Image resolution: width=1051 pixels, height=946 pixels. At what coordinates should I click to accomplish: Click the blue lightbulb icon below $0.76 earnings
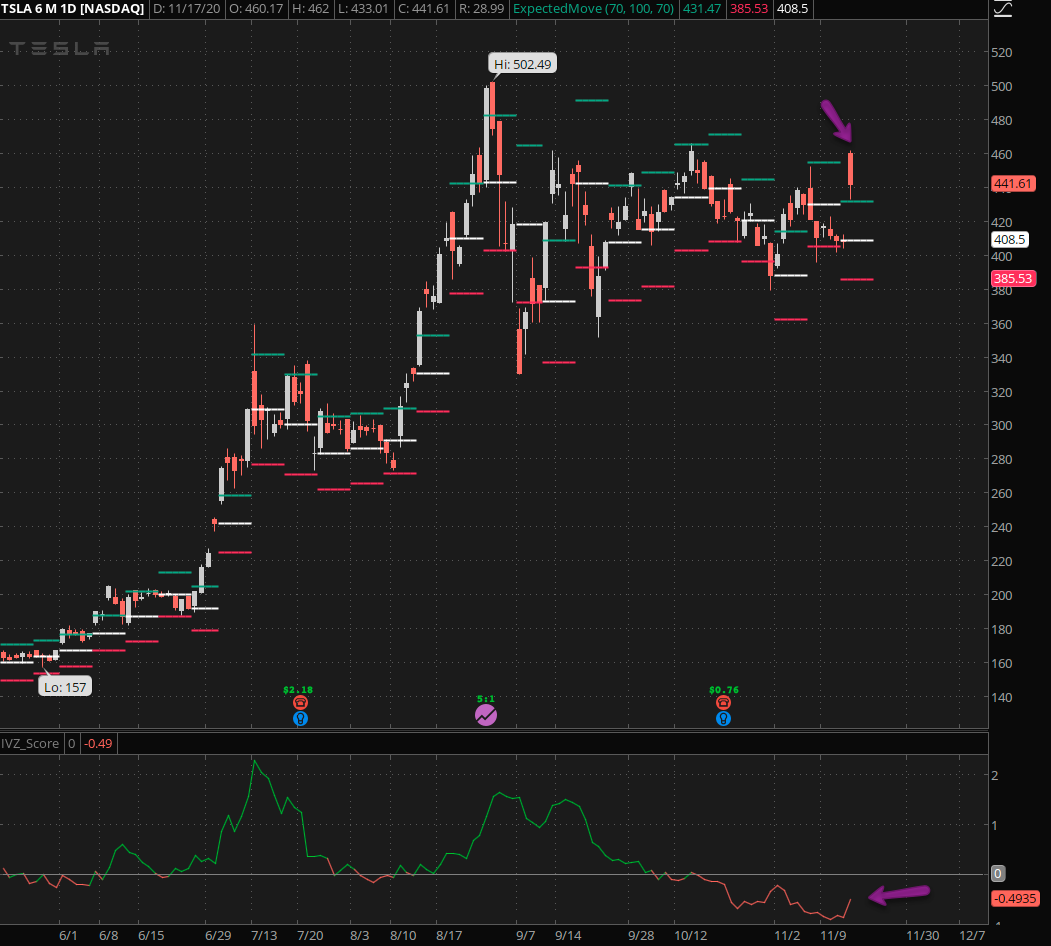point(723,719)
